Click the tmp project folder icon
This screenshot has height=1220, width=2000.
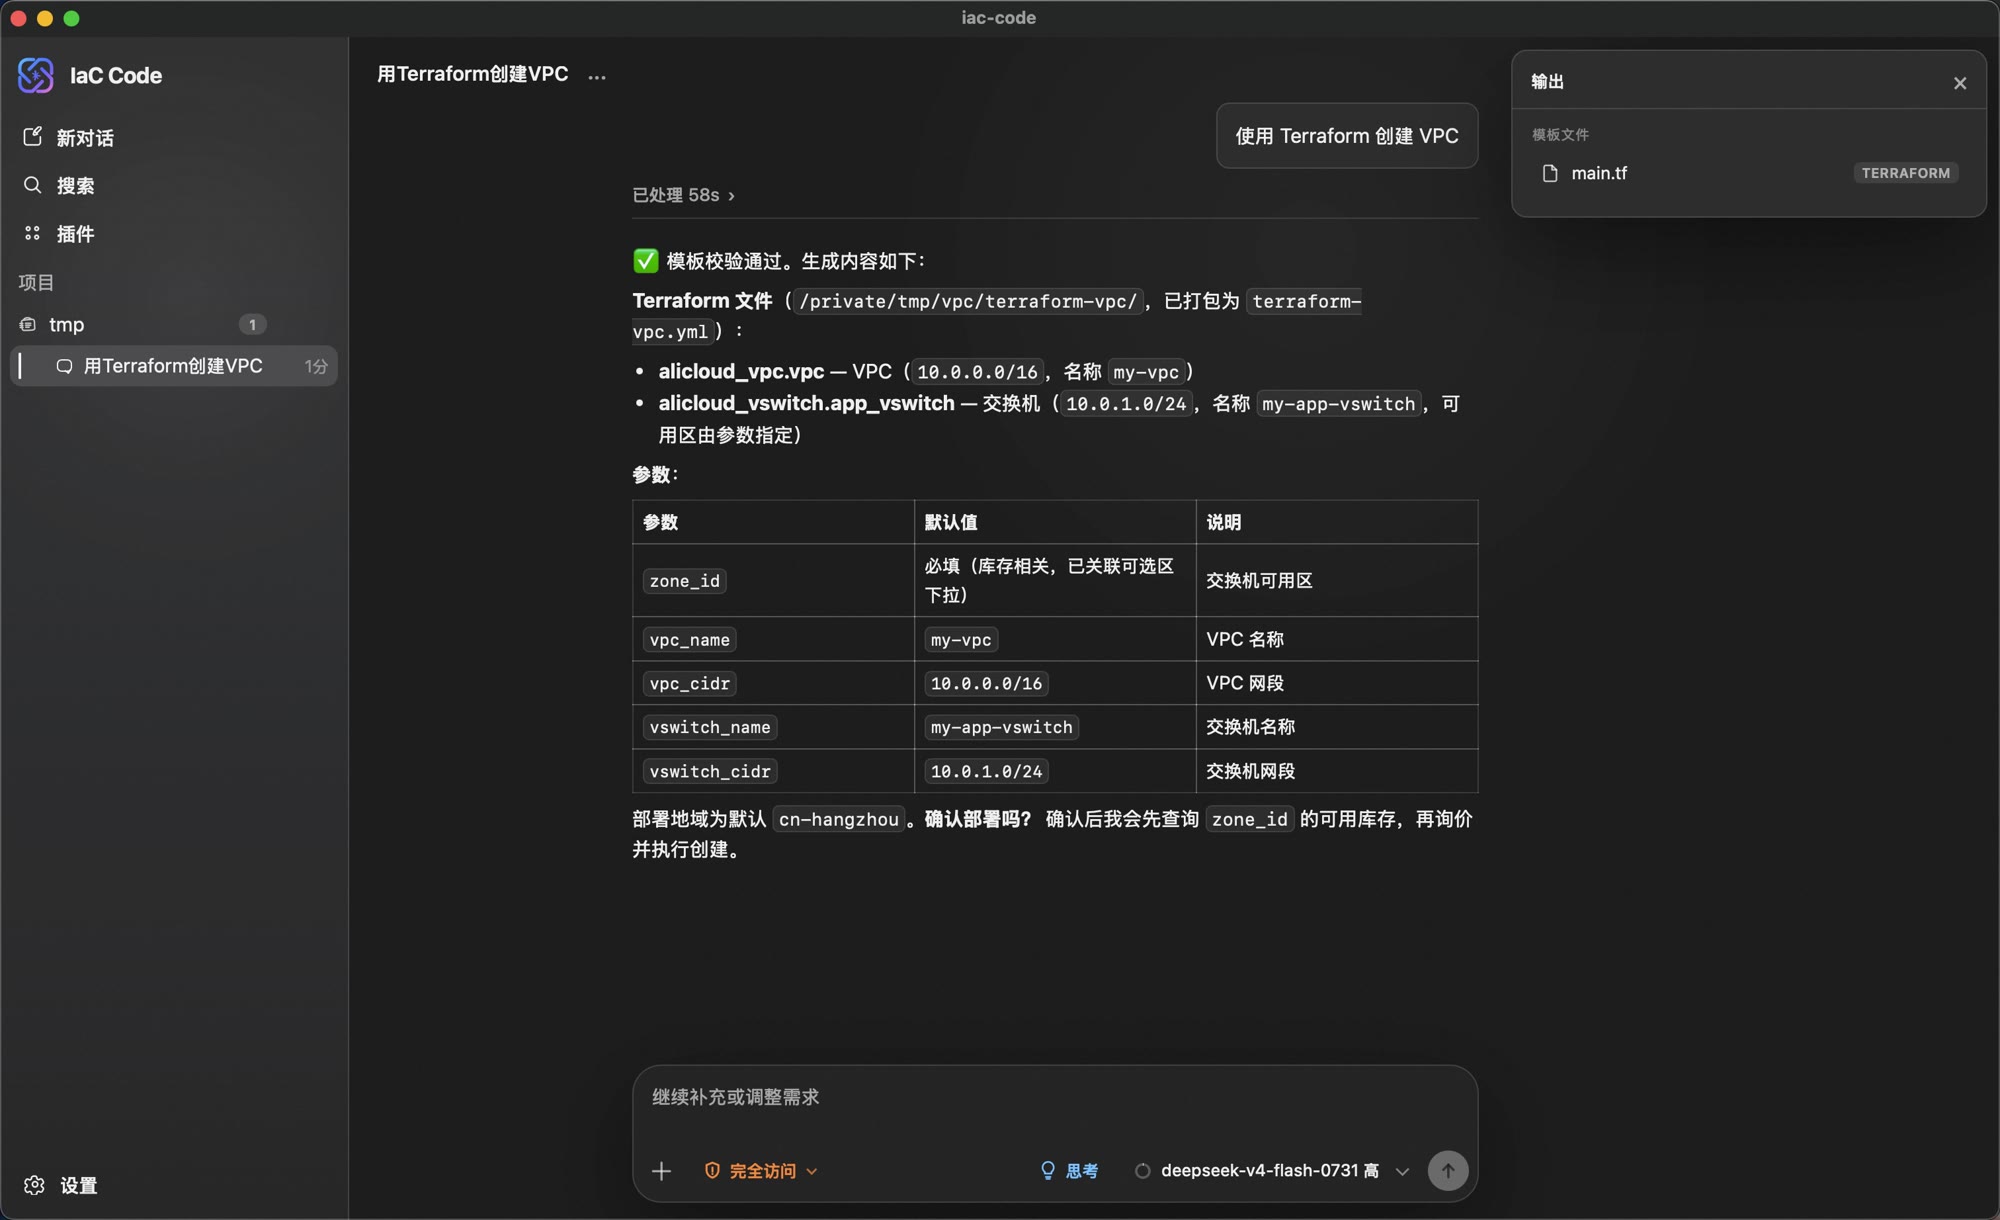tap(28, 324)
